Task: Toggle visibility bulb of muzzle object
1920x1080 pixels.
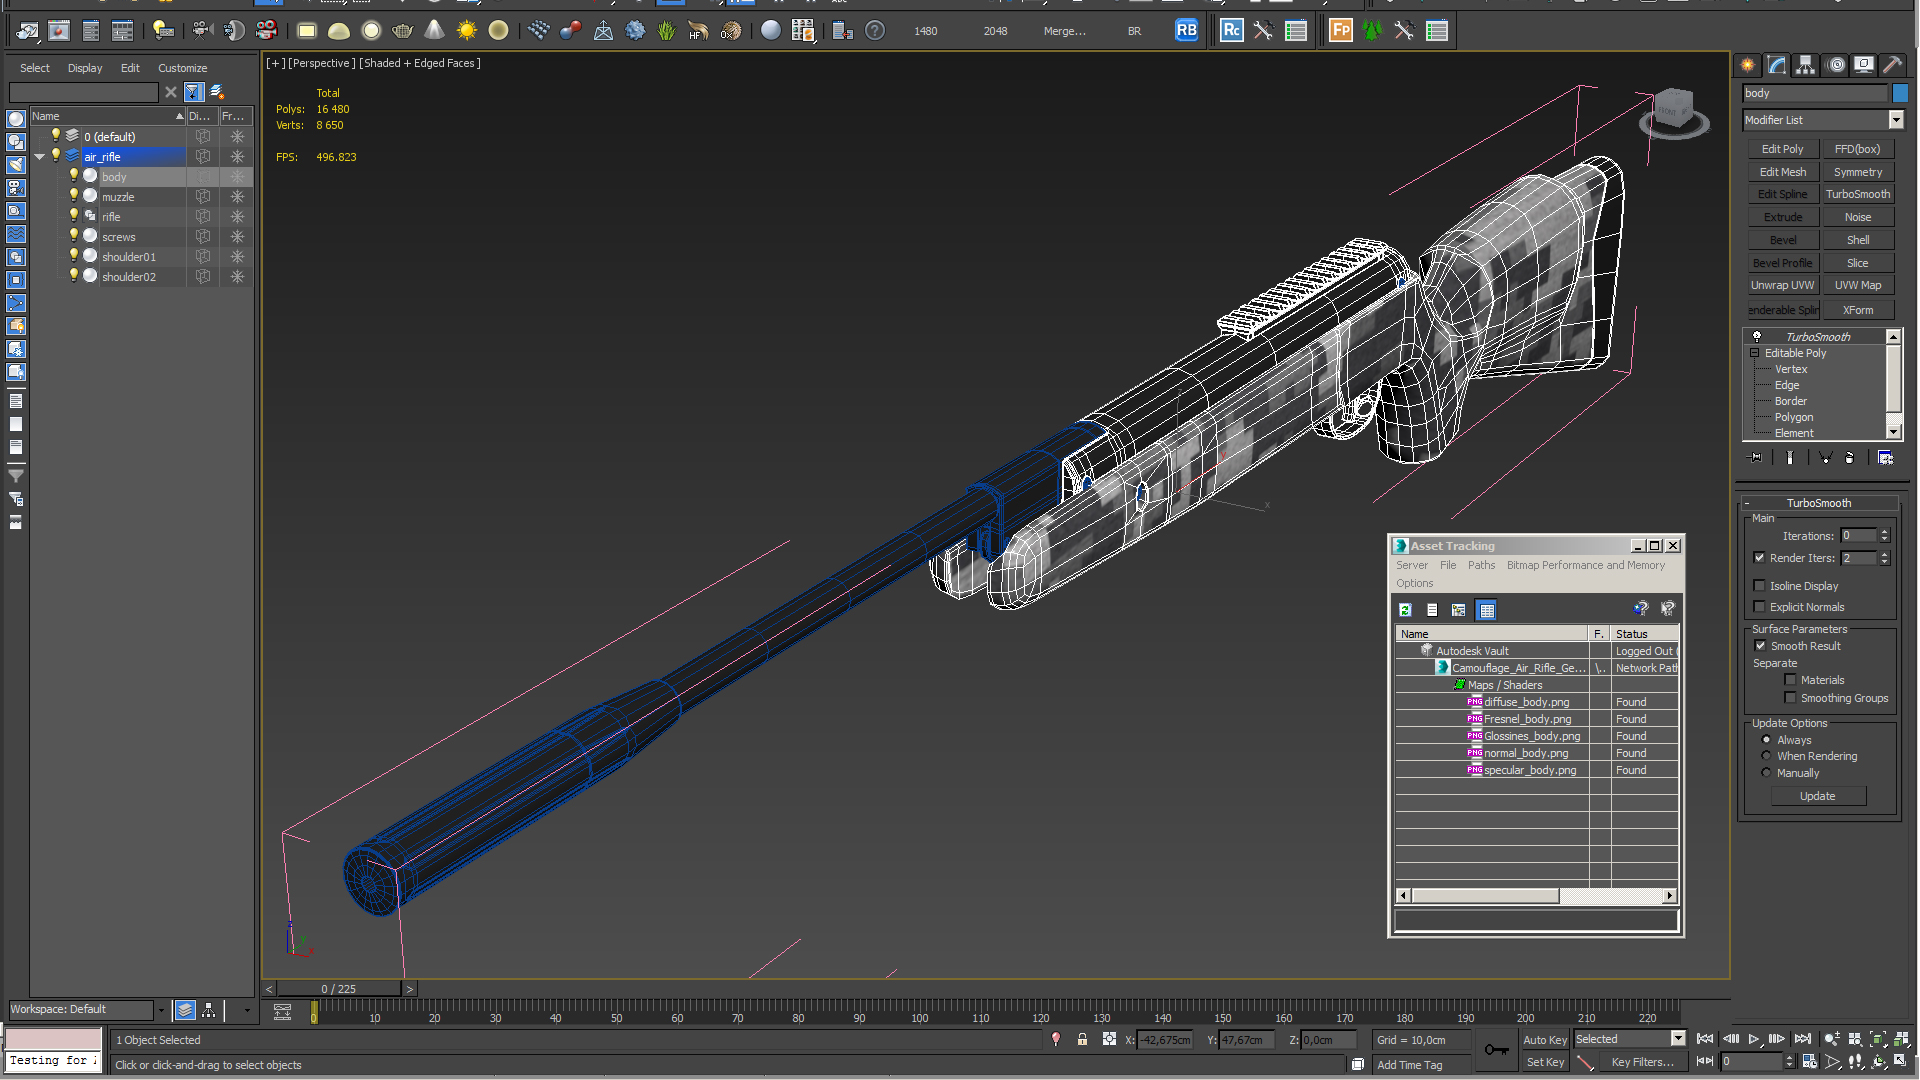Action: [x=73, y=196]
